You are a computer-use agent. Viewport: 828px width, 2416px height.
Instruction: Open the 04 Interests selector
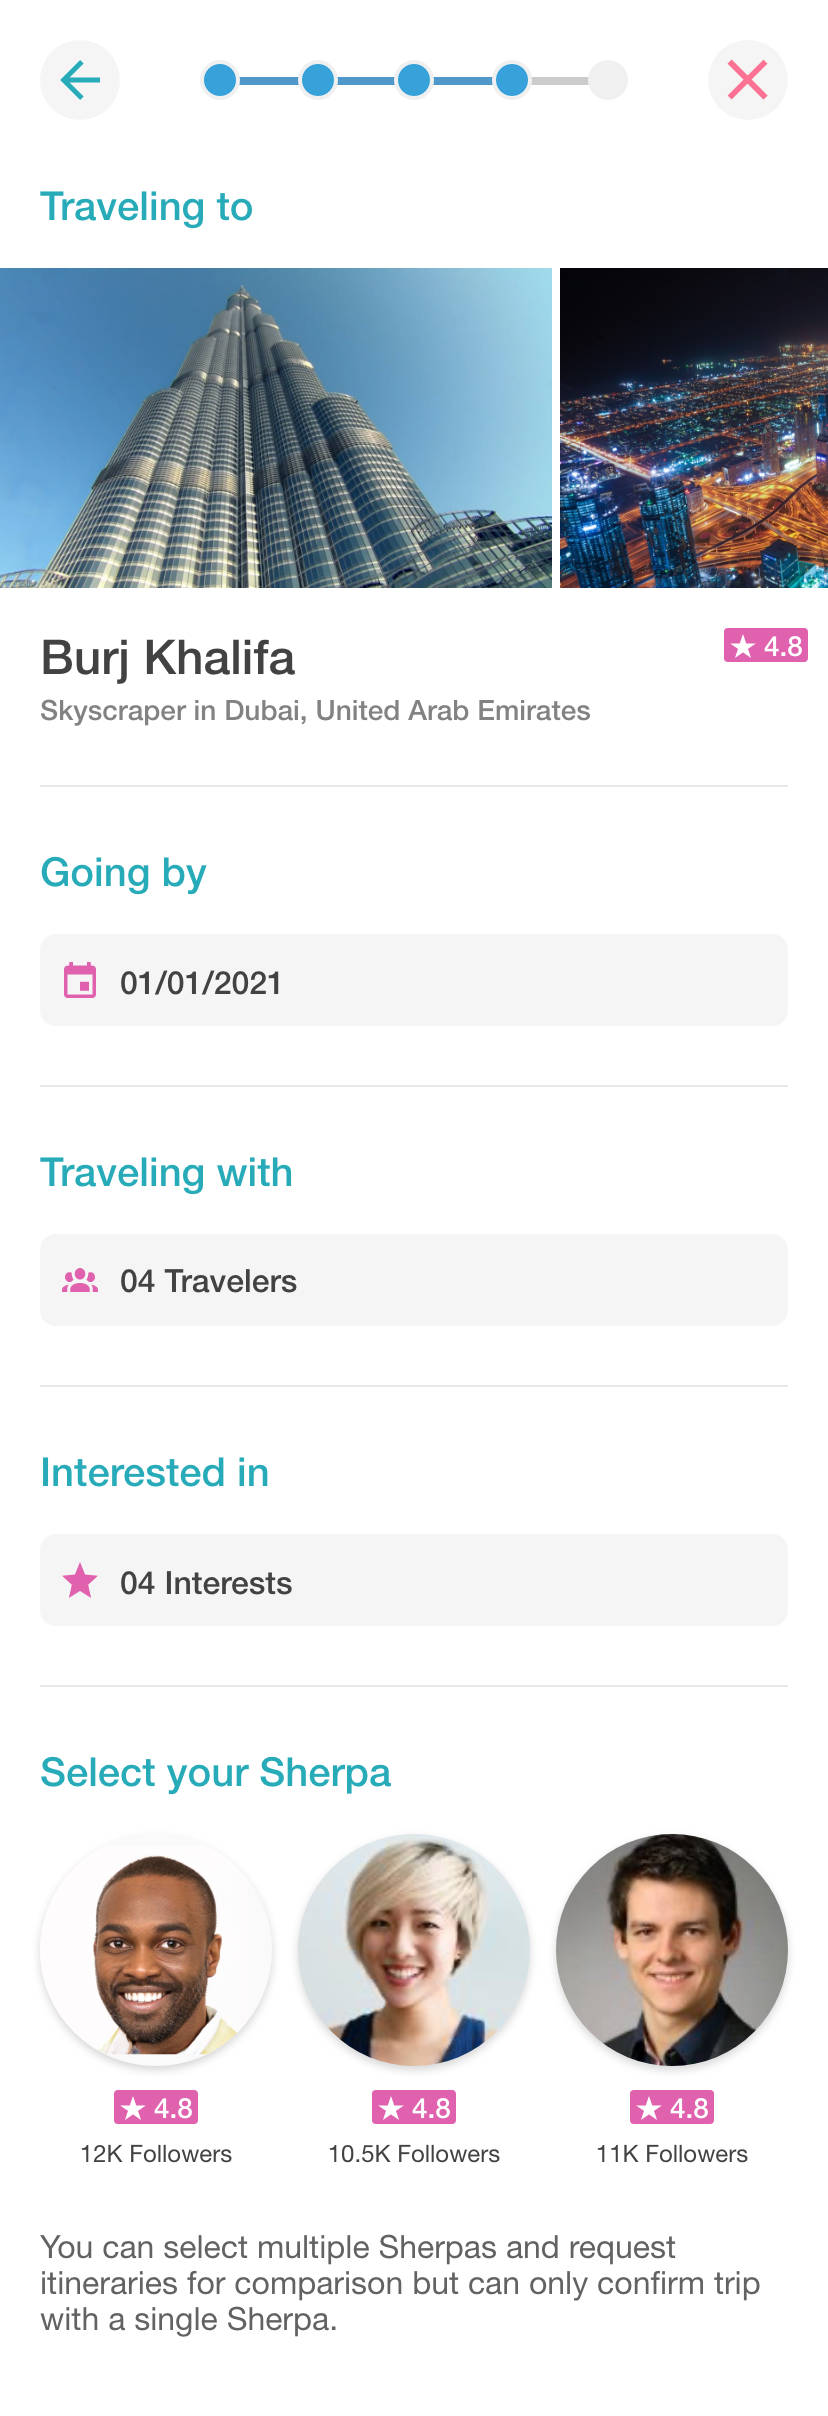click(414, 1581)
